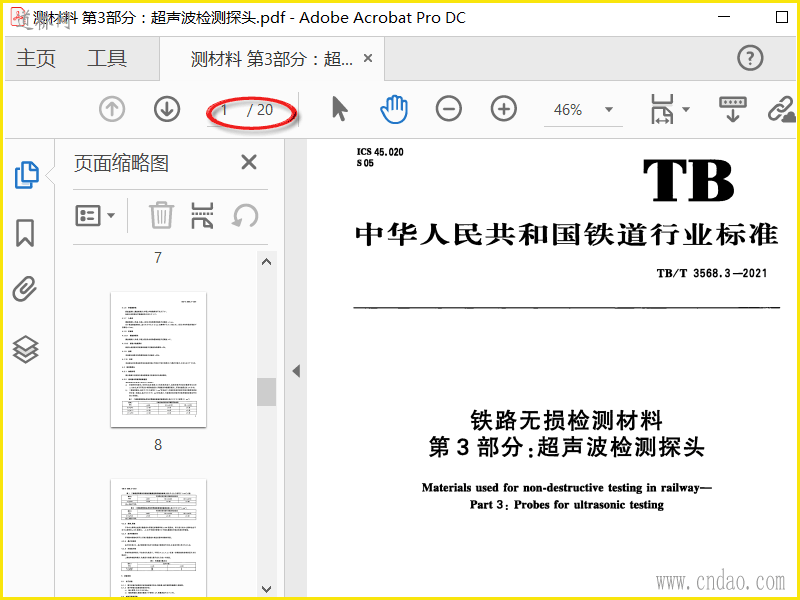This screenshot has width=800, height=600.
Task: Click the total pages '/ 20' text
Action: (x=260, y=110)
